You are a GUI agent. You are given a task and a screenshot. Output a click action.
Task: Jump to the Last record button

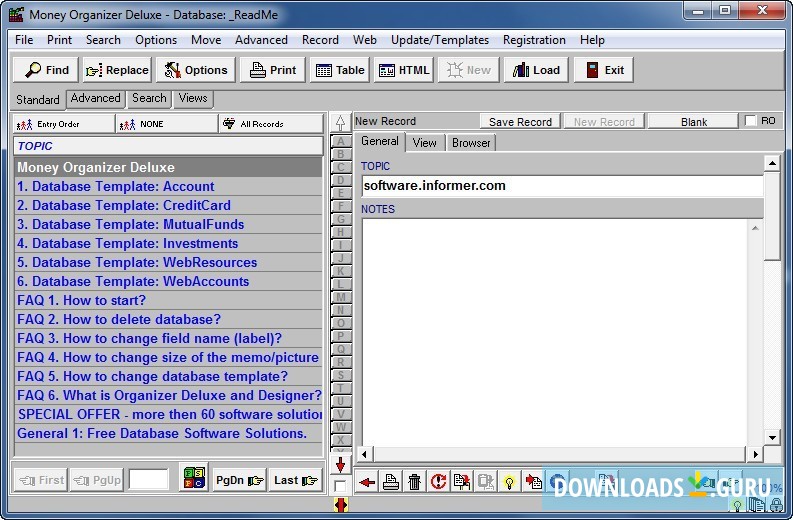[x=295, y=480]
